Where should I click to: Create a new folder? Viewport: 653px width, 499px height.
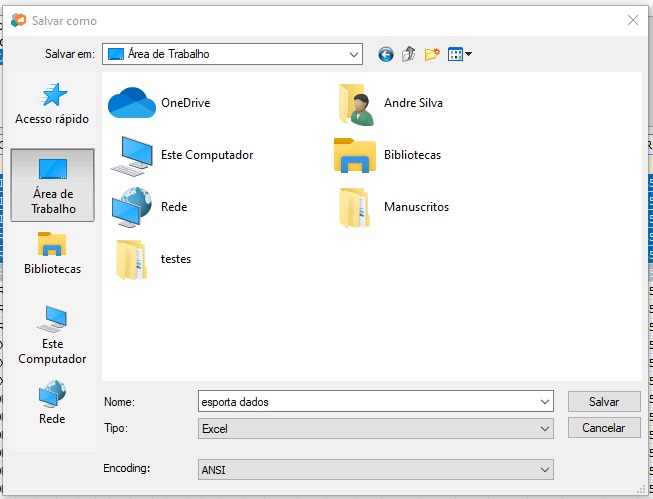pyautogui.click(x=432, y=54)
